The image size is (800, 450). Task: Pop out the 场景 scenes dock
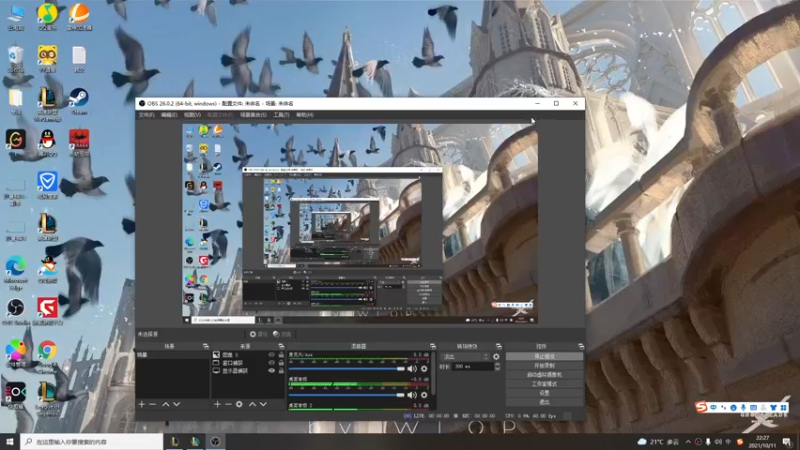pos(206,346)
